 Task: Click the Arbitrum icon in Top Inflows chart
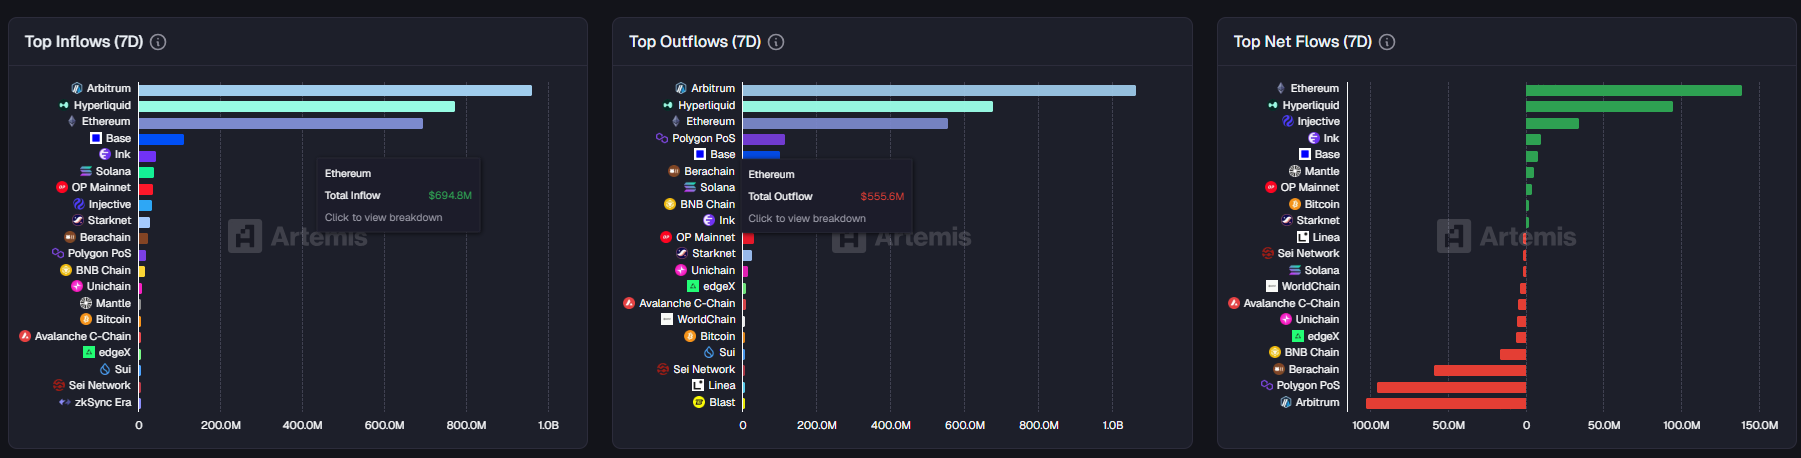tap(77, 88)
